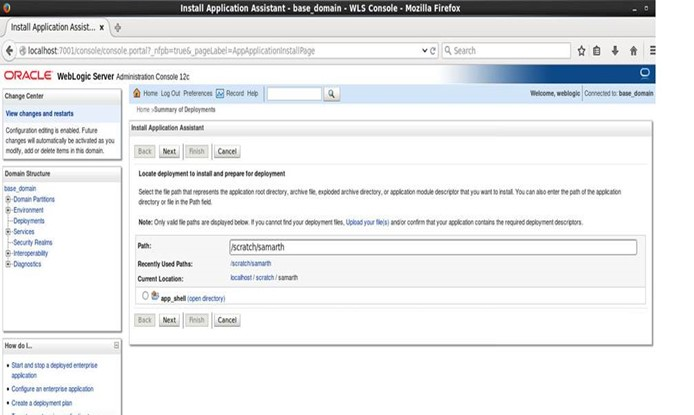Open the downloads arrow icon
The image size is (694, 415).
click(x=615, y=51)
